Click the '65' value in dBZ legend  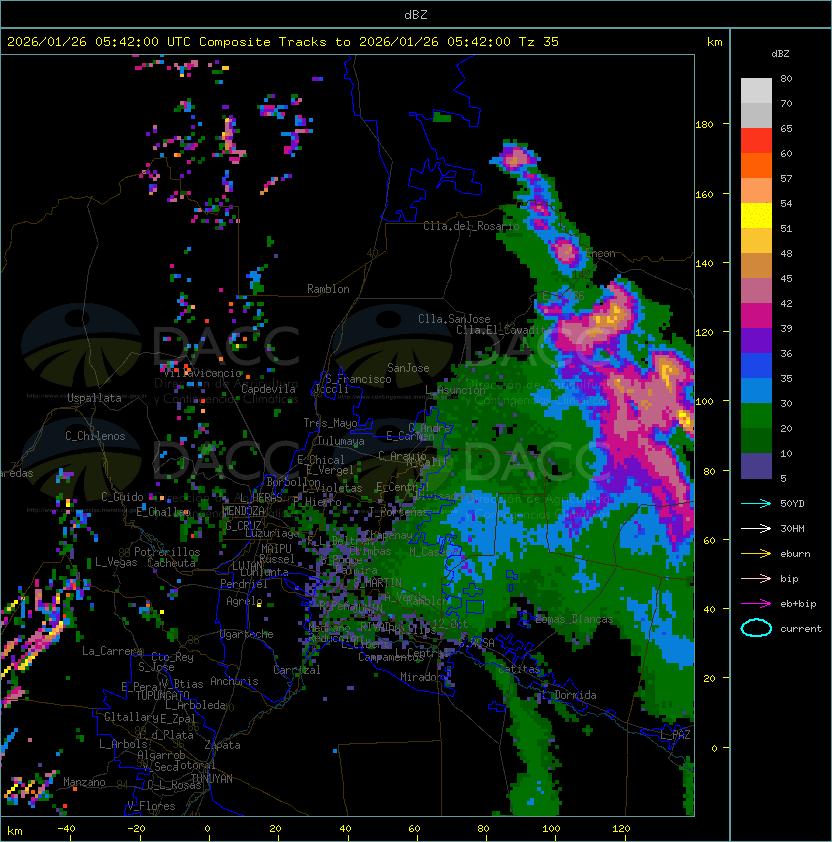pos(786,128)
